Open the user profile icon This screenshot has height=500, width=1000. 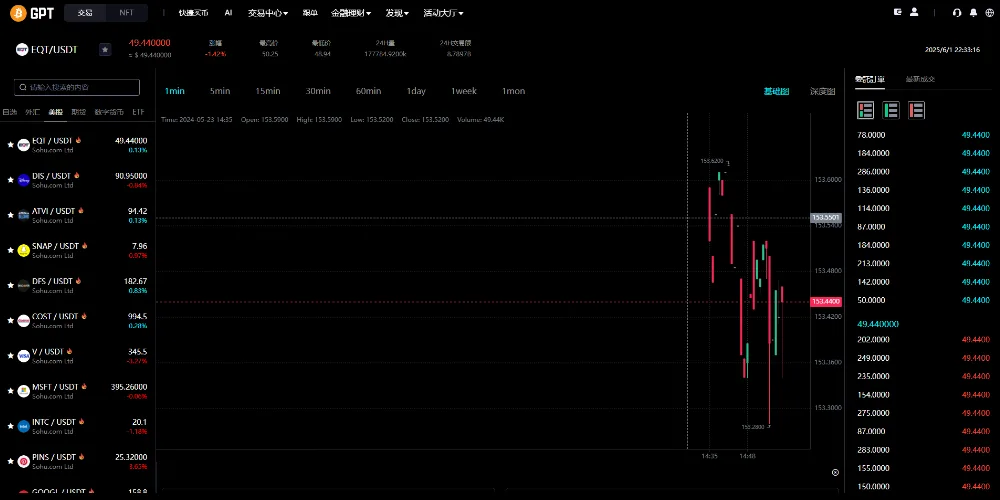click(913, 12)
